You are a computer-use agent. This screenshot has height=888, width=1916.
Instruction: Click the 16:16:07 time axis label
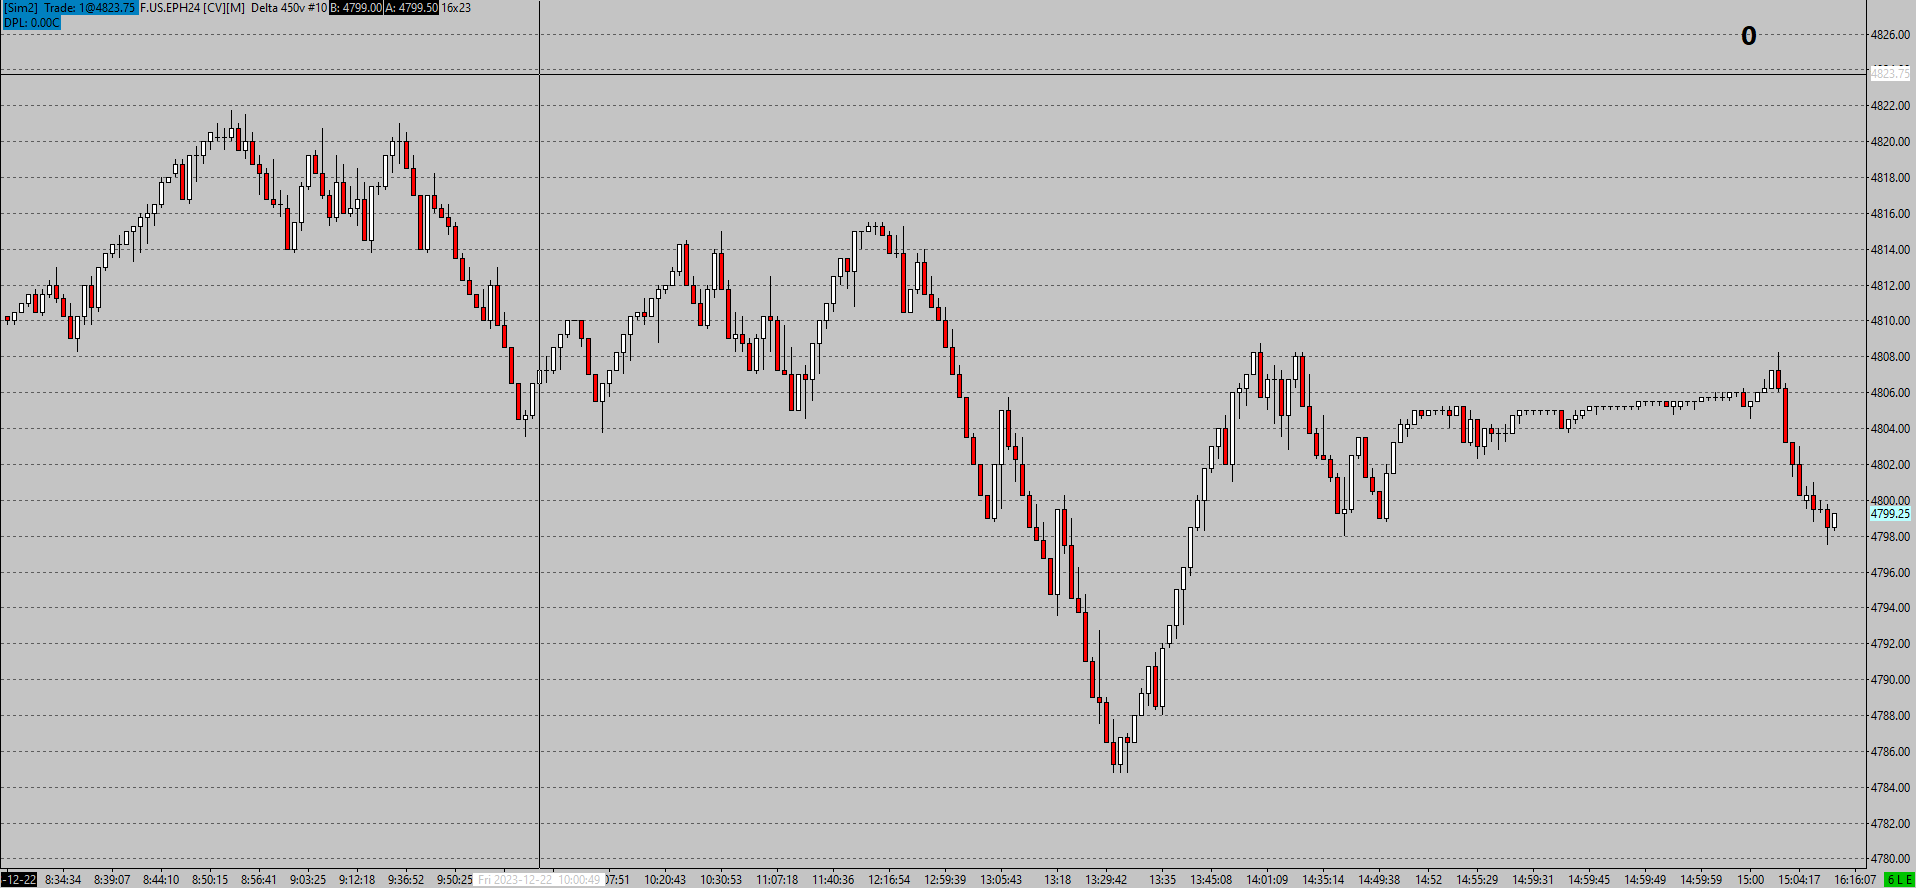tap(1855, 880)
